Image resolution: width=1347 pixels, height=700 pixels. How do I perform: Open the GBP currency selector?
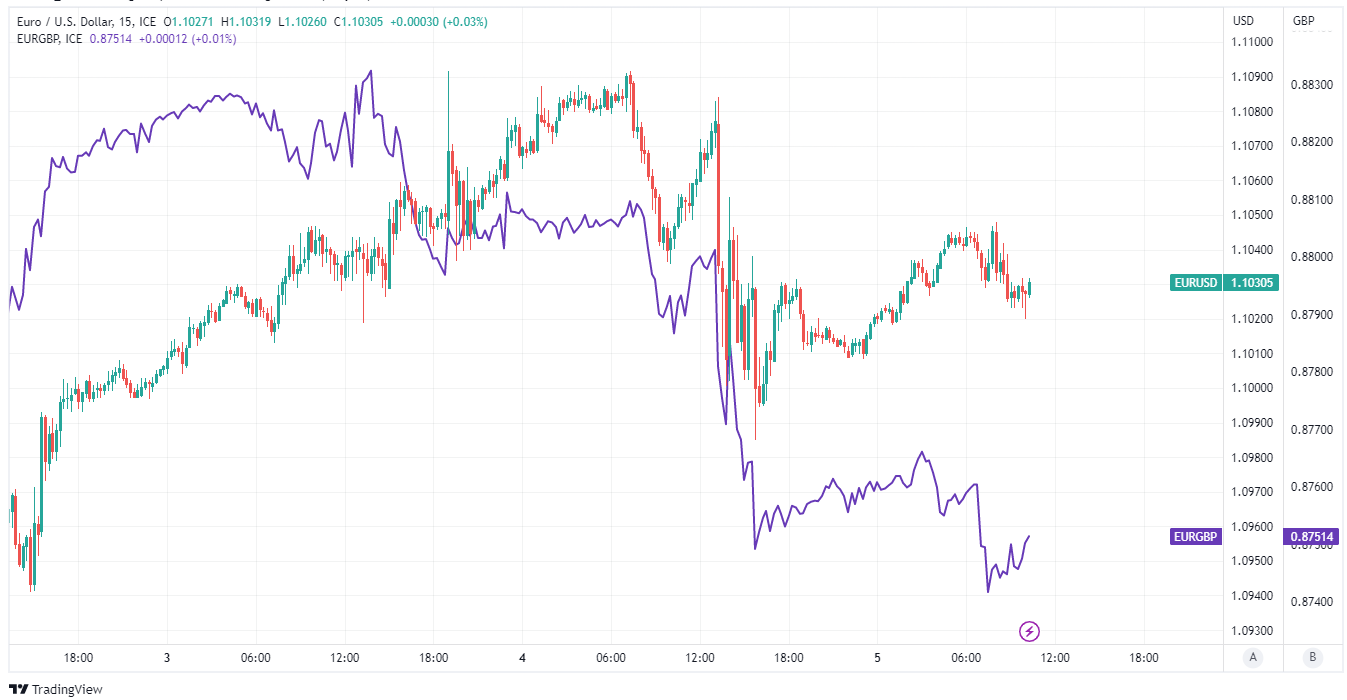point(1303,21)
